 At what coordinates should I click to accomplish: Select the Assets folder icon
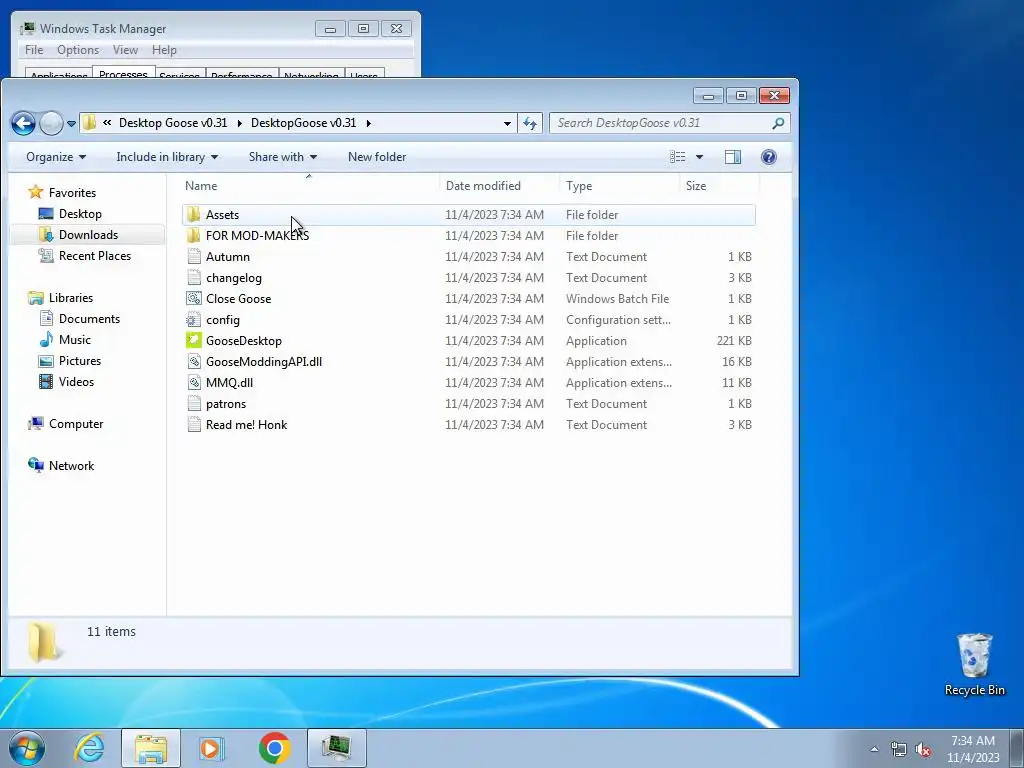(x=193, y=214)
